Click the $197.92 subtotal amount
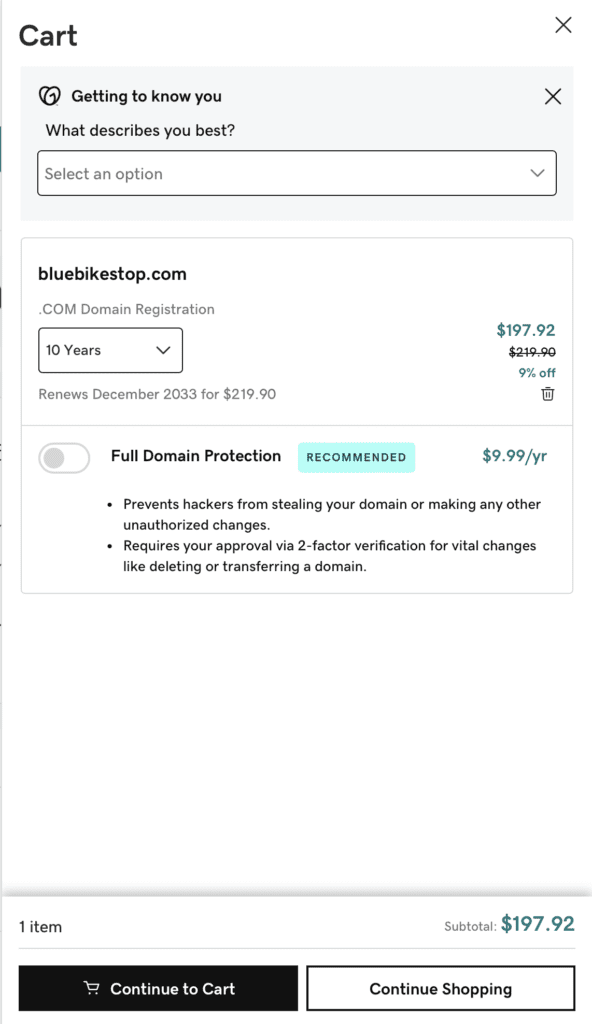This screenshot has height=1024, width=592. coord(538,923)
